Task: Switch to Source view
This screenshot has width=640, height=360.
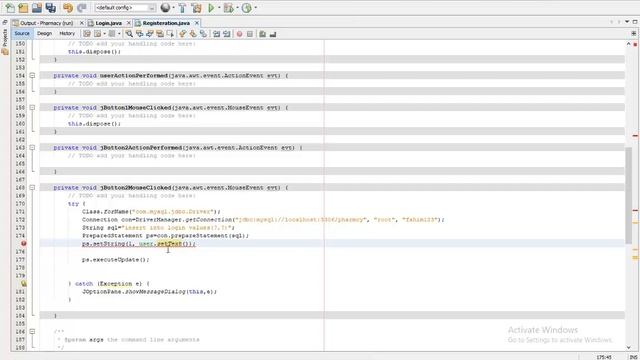Action: (x=22, y=33)
